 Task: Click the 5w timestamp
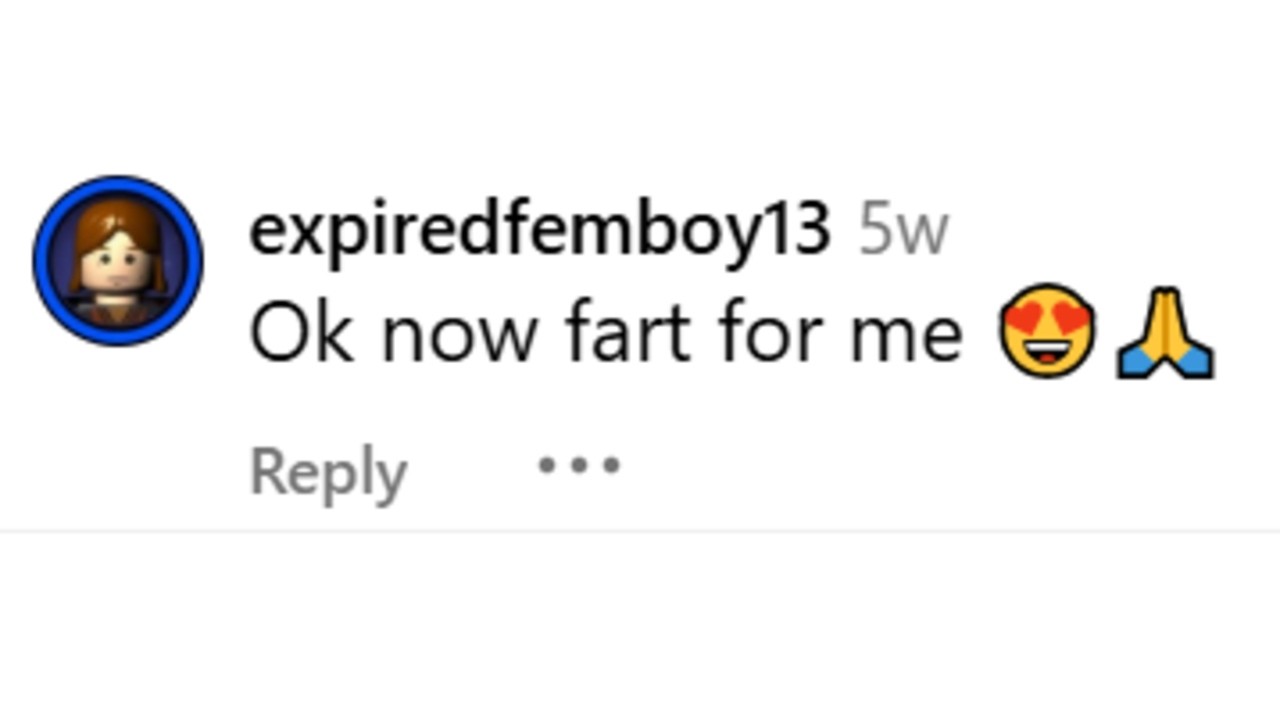pos(903,232)
